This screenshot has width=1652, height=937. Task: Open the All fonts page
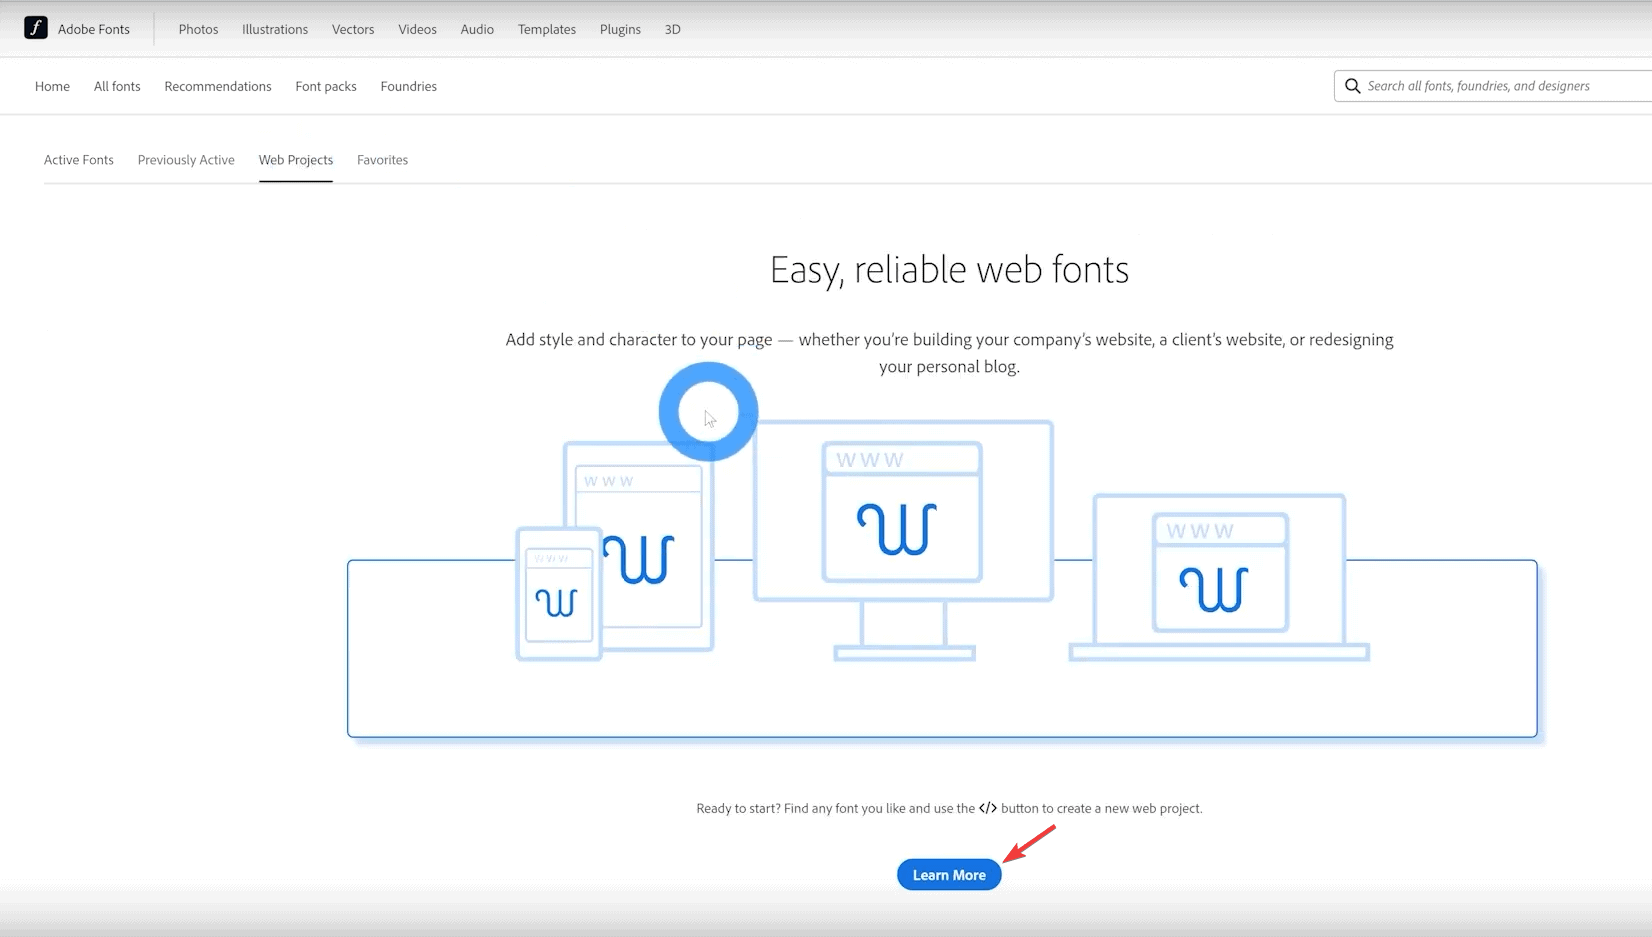(117, 86)
